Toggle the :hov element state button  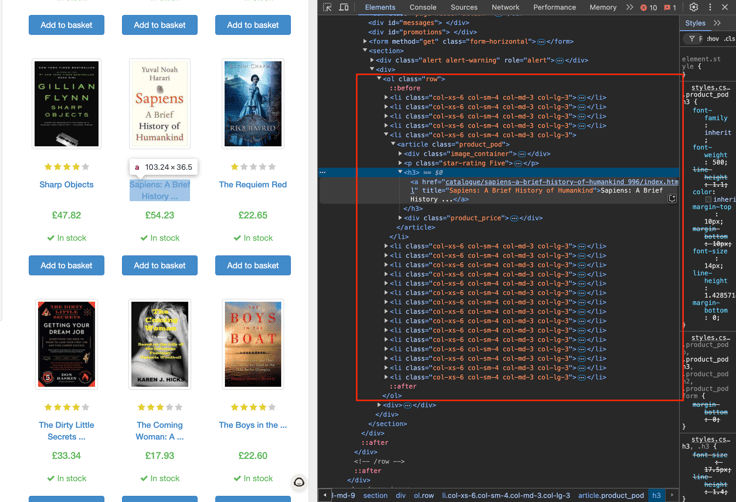tap(712, 39)
